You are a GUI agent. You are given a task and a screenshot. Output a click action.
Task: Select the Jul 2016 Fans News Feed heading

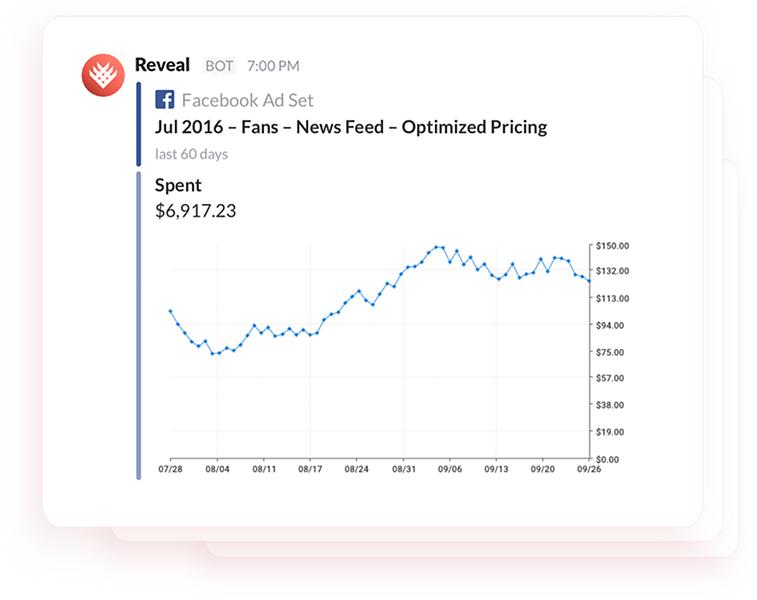(351, 127)
